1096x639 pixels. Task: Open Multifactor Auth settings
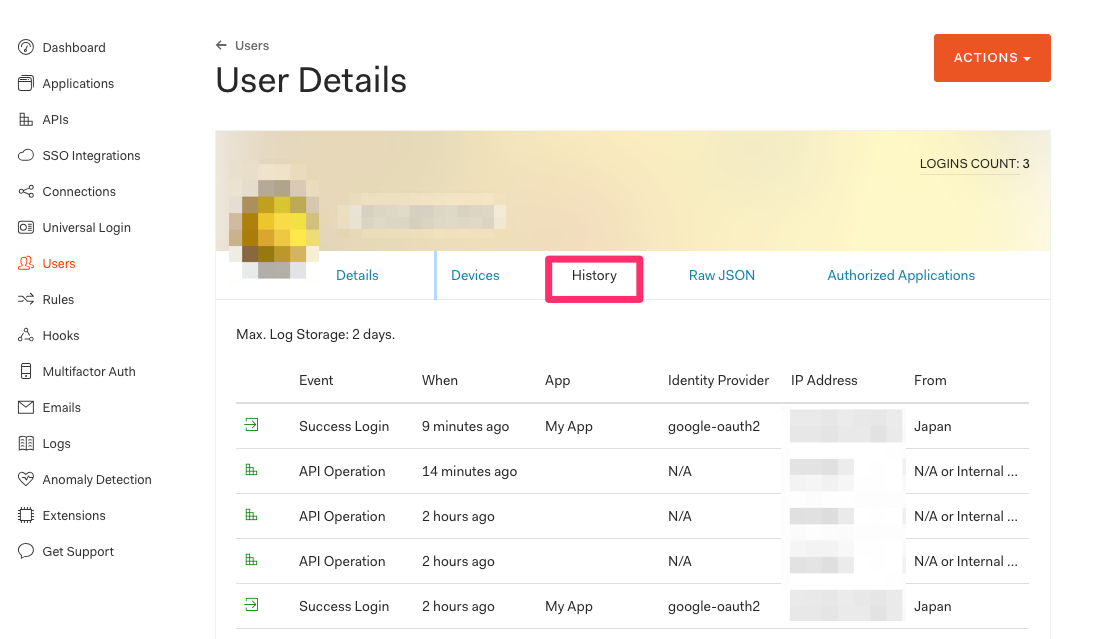point(88,371)
